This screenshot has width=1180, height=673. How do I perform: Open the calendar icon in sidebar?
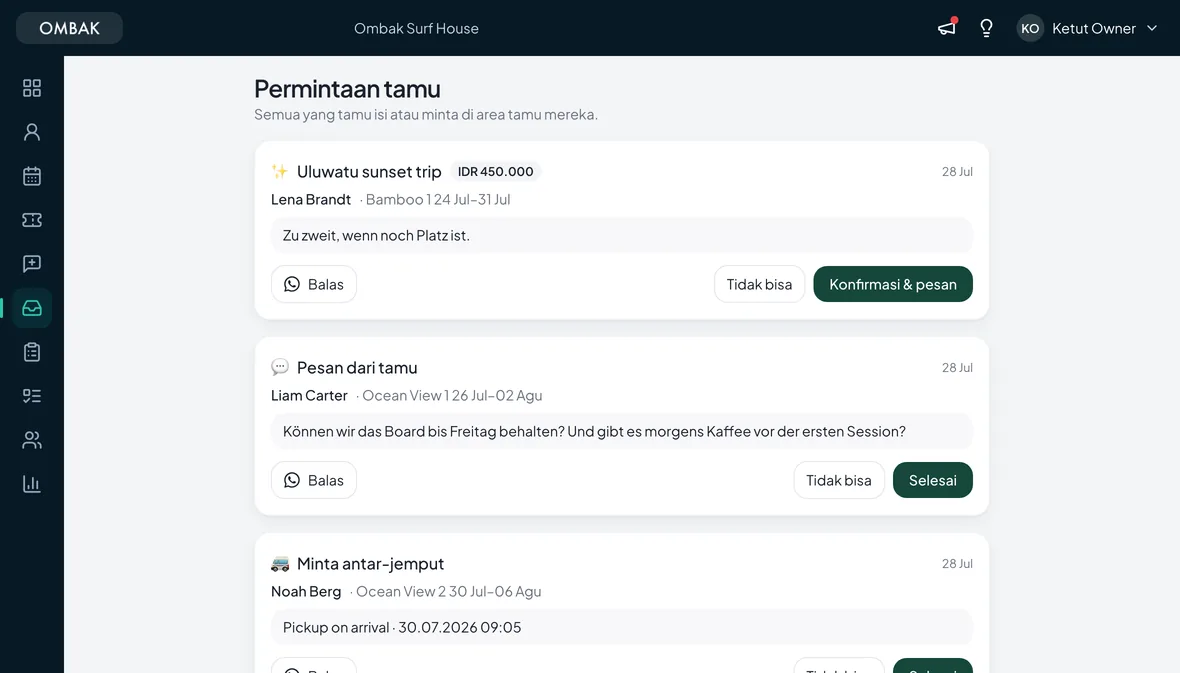32,176
